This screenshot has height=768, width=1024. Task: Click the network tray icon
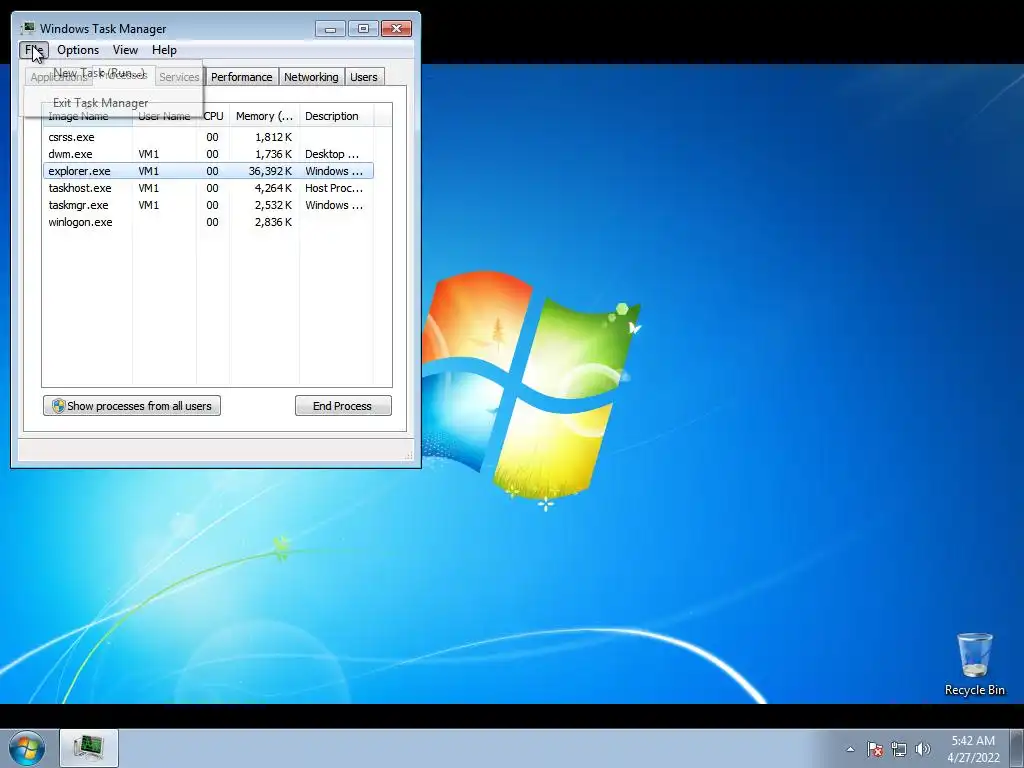pos(899,749)
